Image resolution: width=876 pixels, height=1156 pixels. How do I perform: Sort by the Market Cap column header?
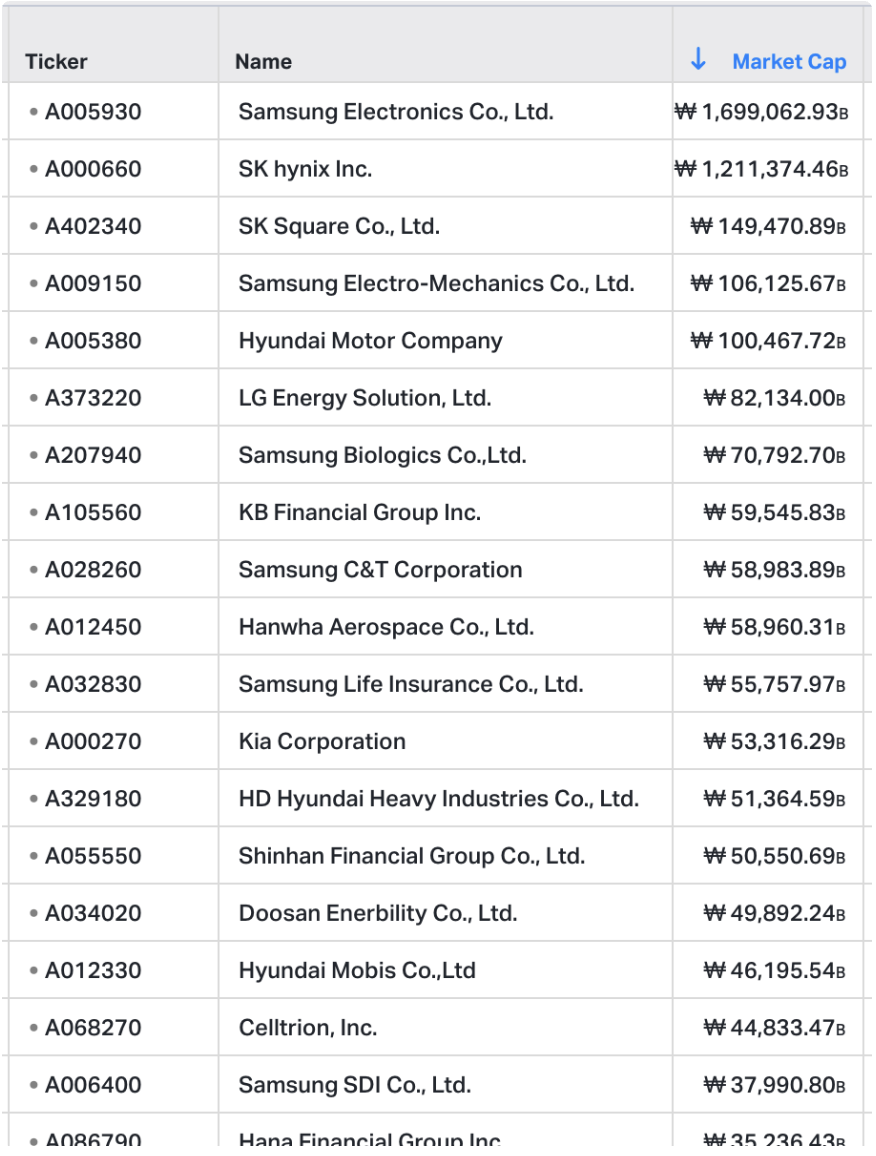coord(789,61)
